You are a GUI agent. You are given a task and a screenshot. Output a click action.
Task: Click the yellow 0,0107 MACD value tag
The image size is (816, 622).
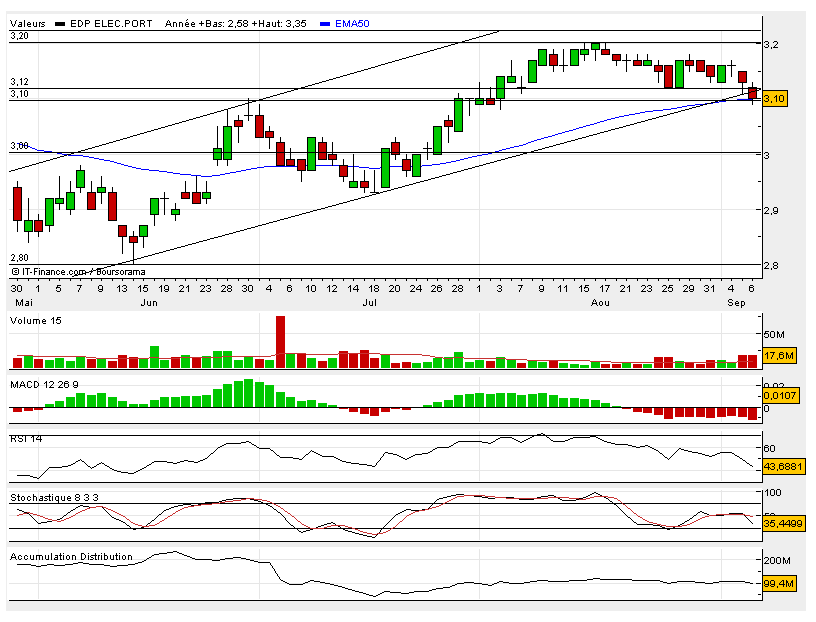tap(780, 396)
